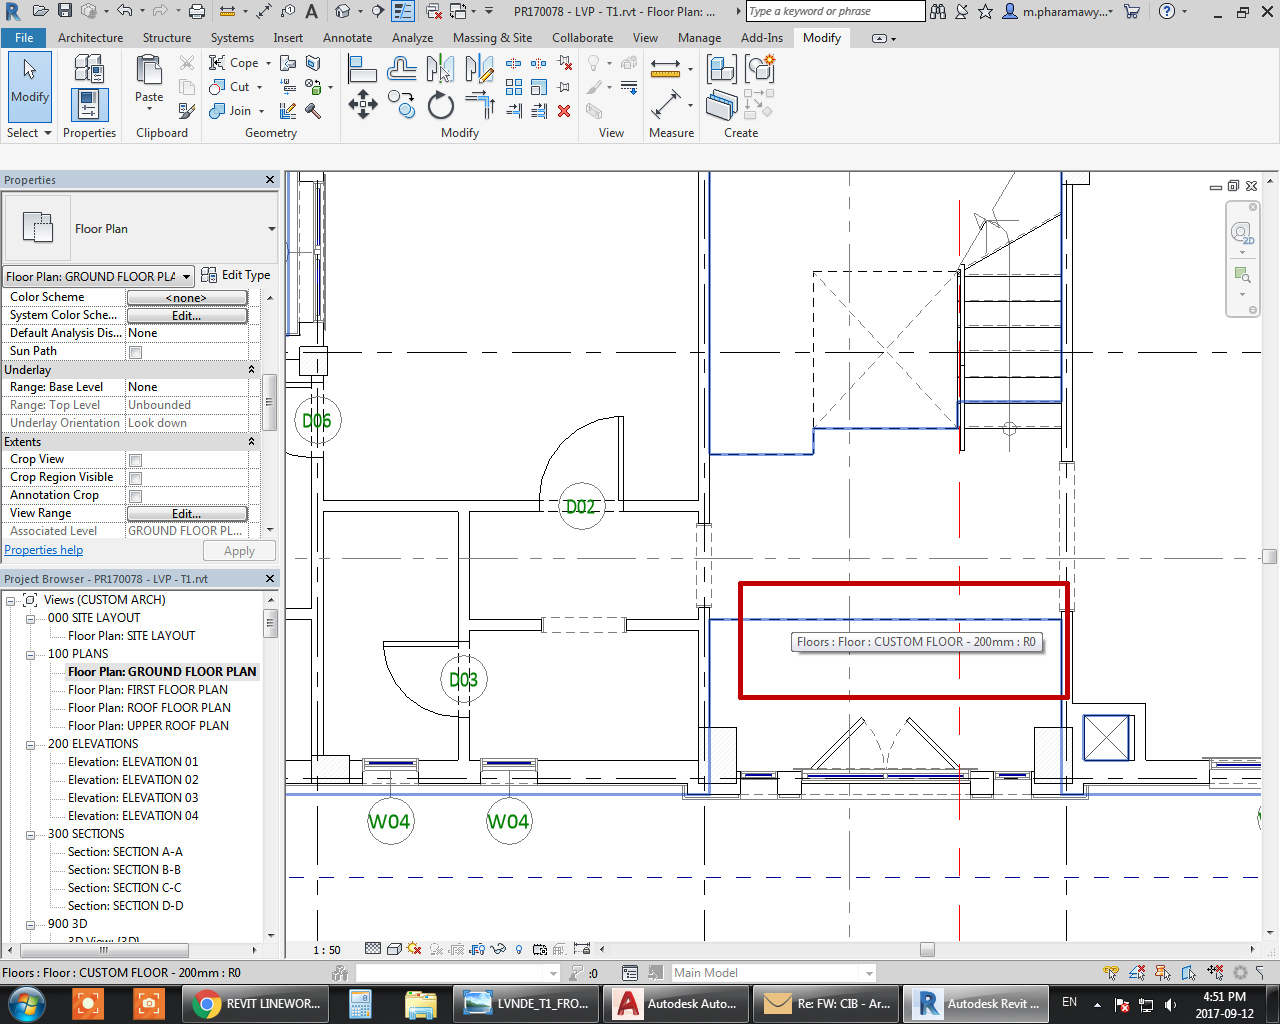Click the Save icon in quick access toolbar
1280x1024 pixels.
coord(65,11)
